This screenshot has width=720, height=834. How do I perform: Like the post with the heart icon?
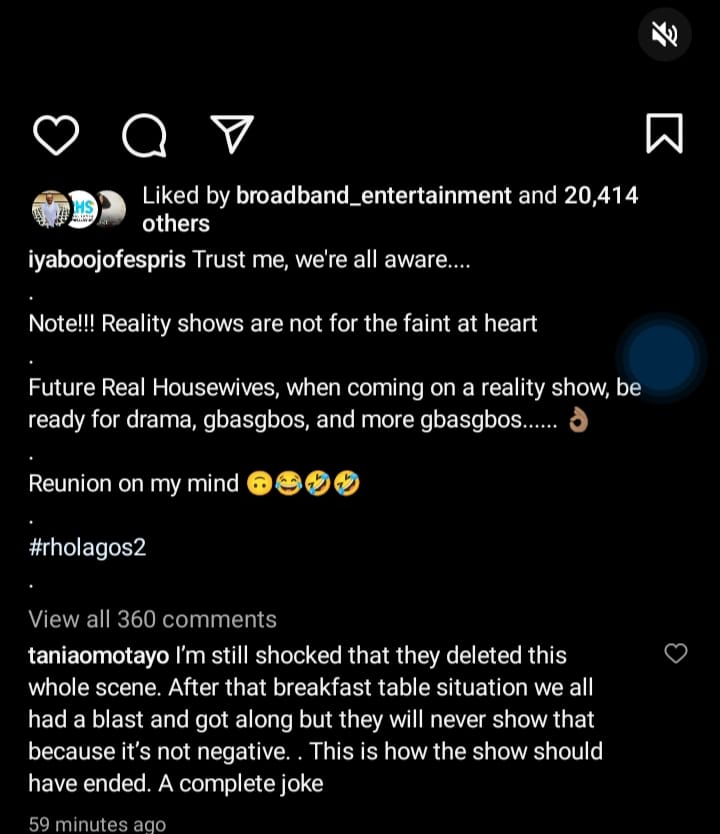coord(55,135)
